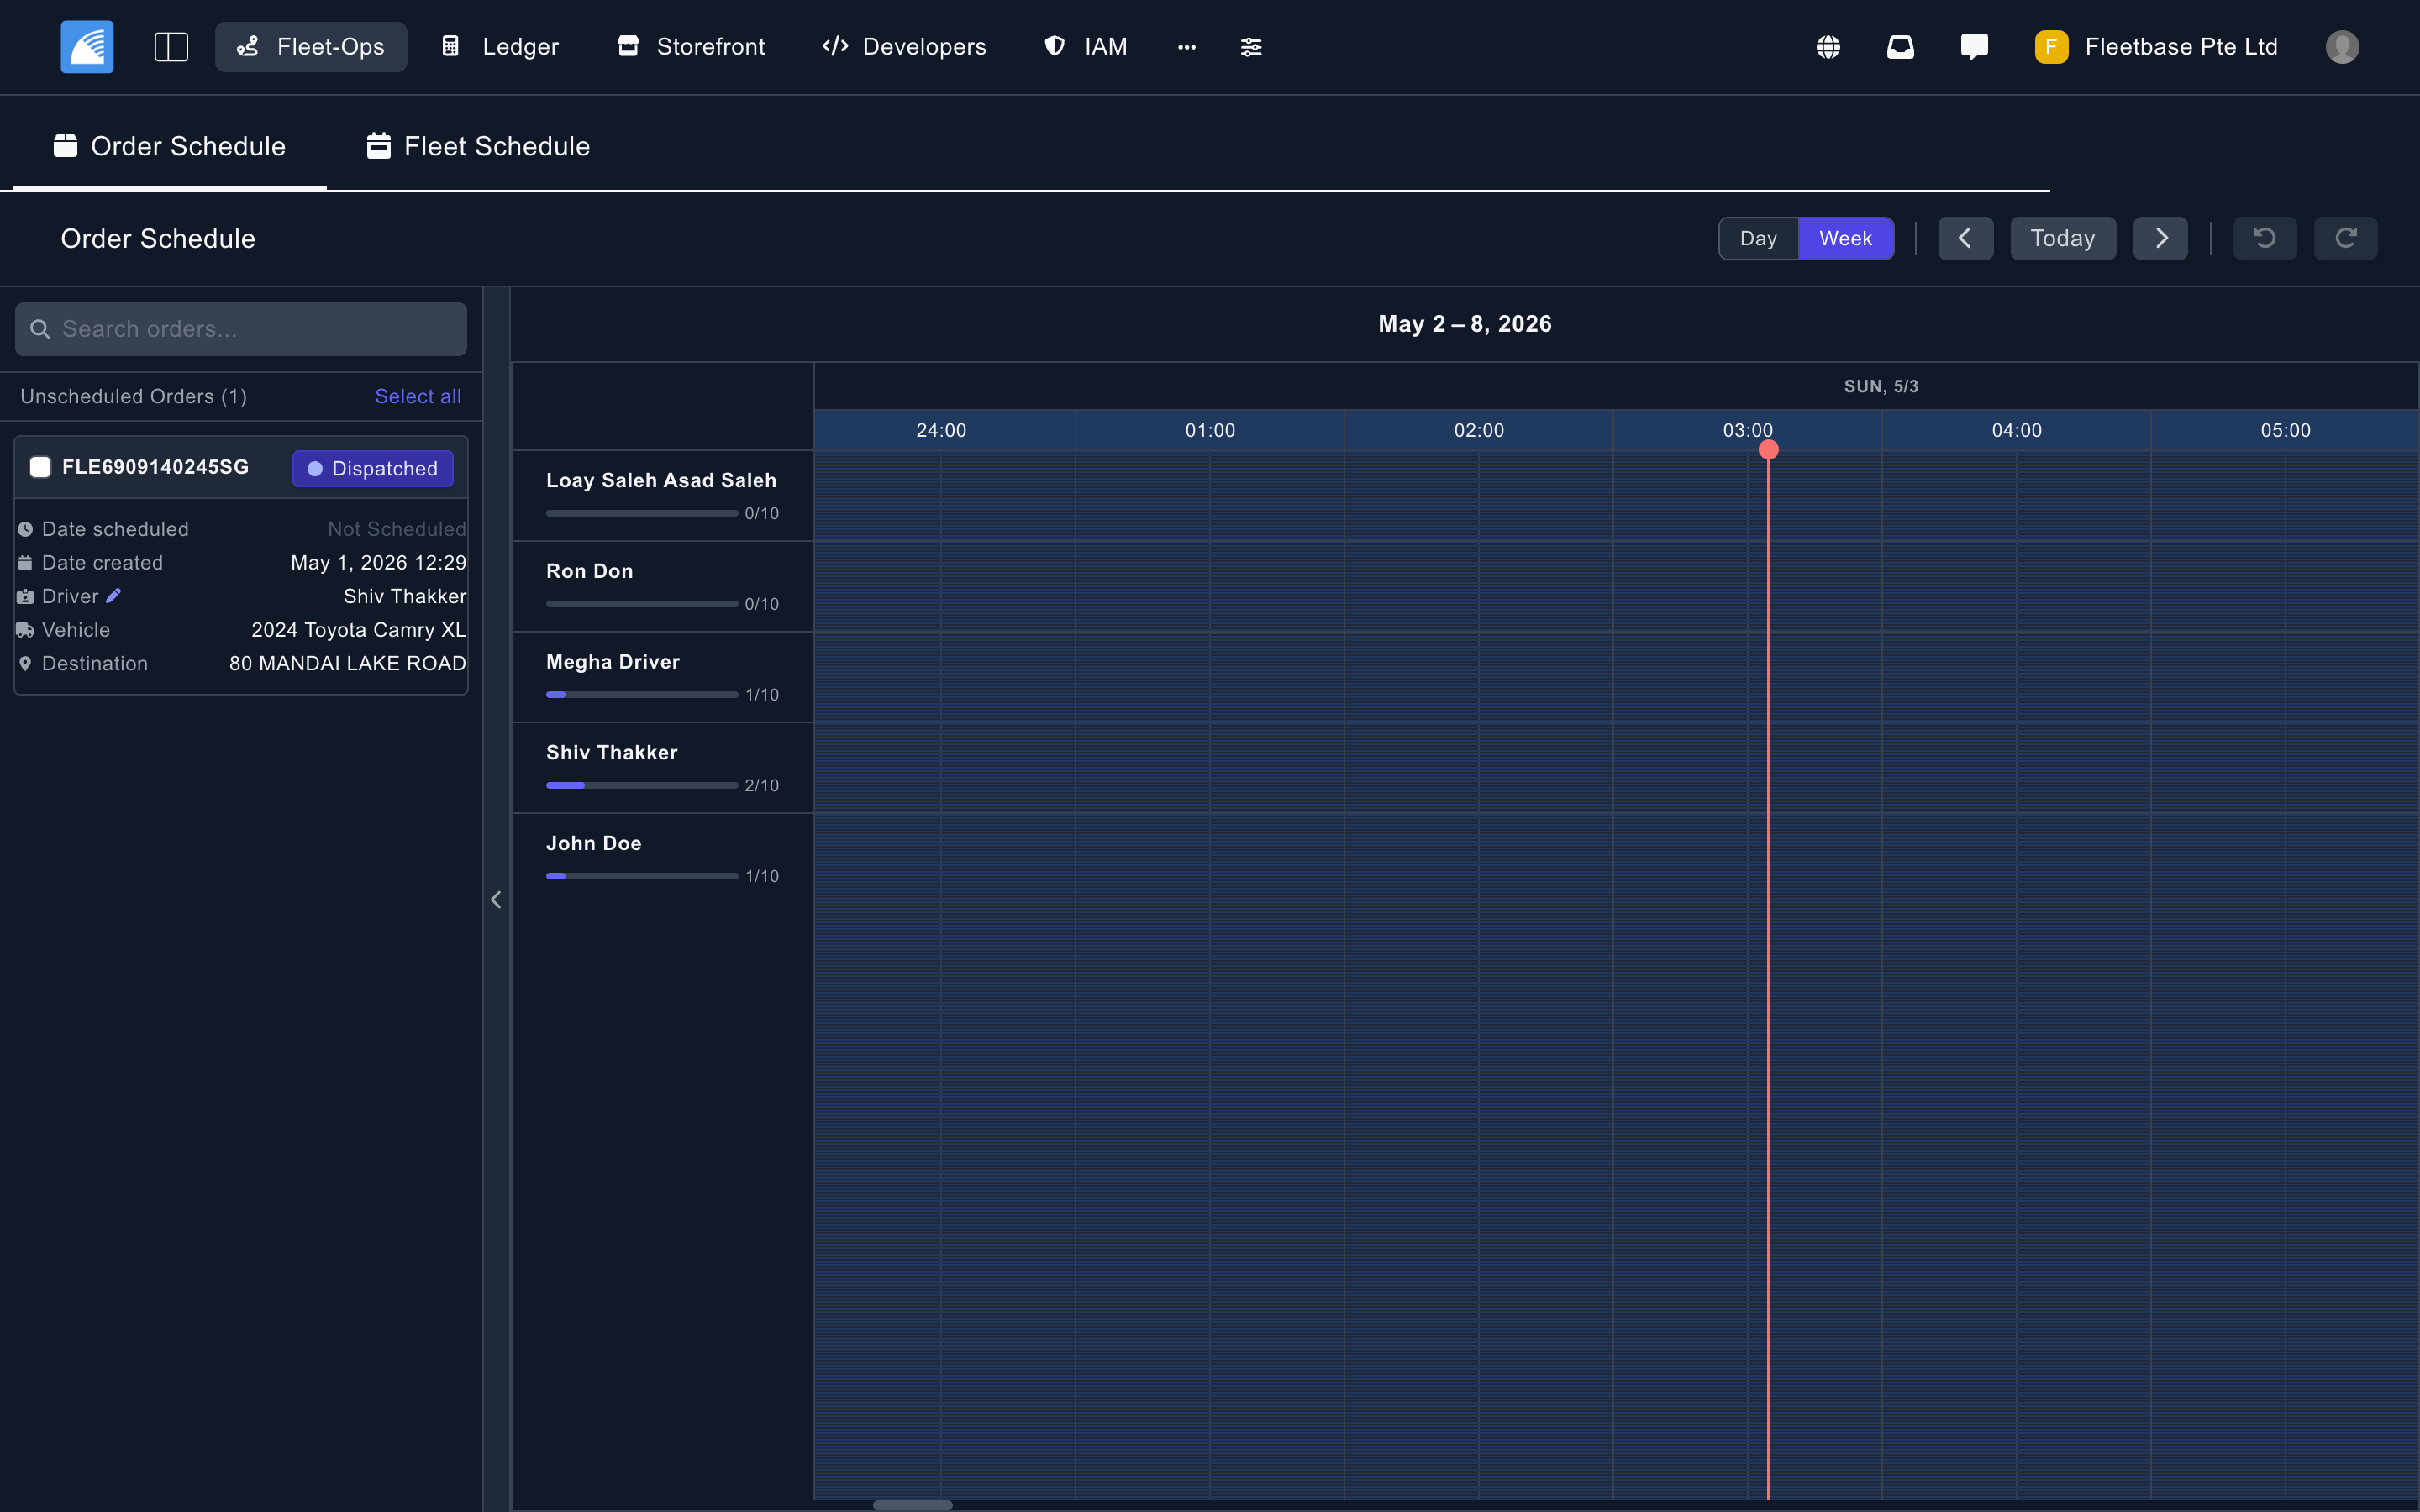
Task: Select the Megha Driver row
Action: tap(662, 677)
